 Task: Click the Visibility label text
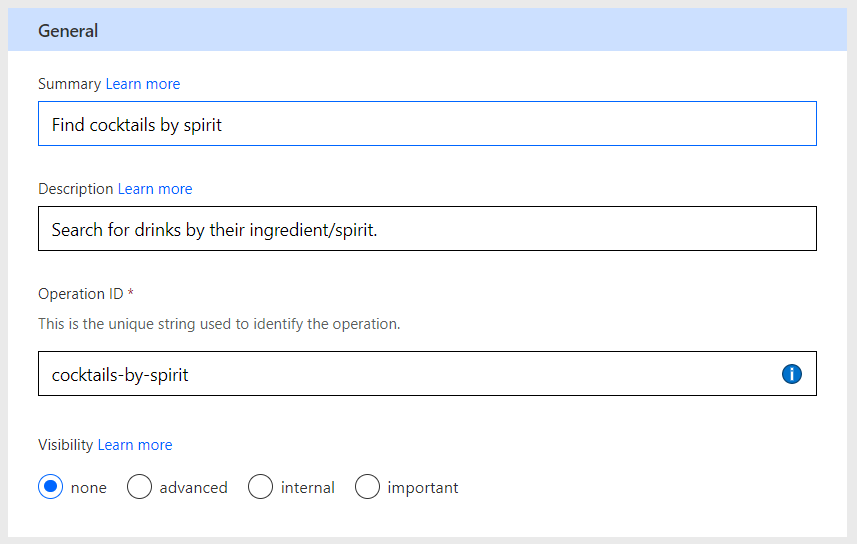[x=66, y=444]
